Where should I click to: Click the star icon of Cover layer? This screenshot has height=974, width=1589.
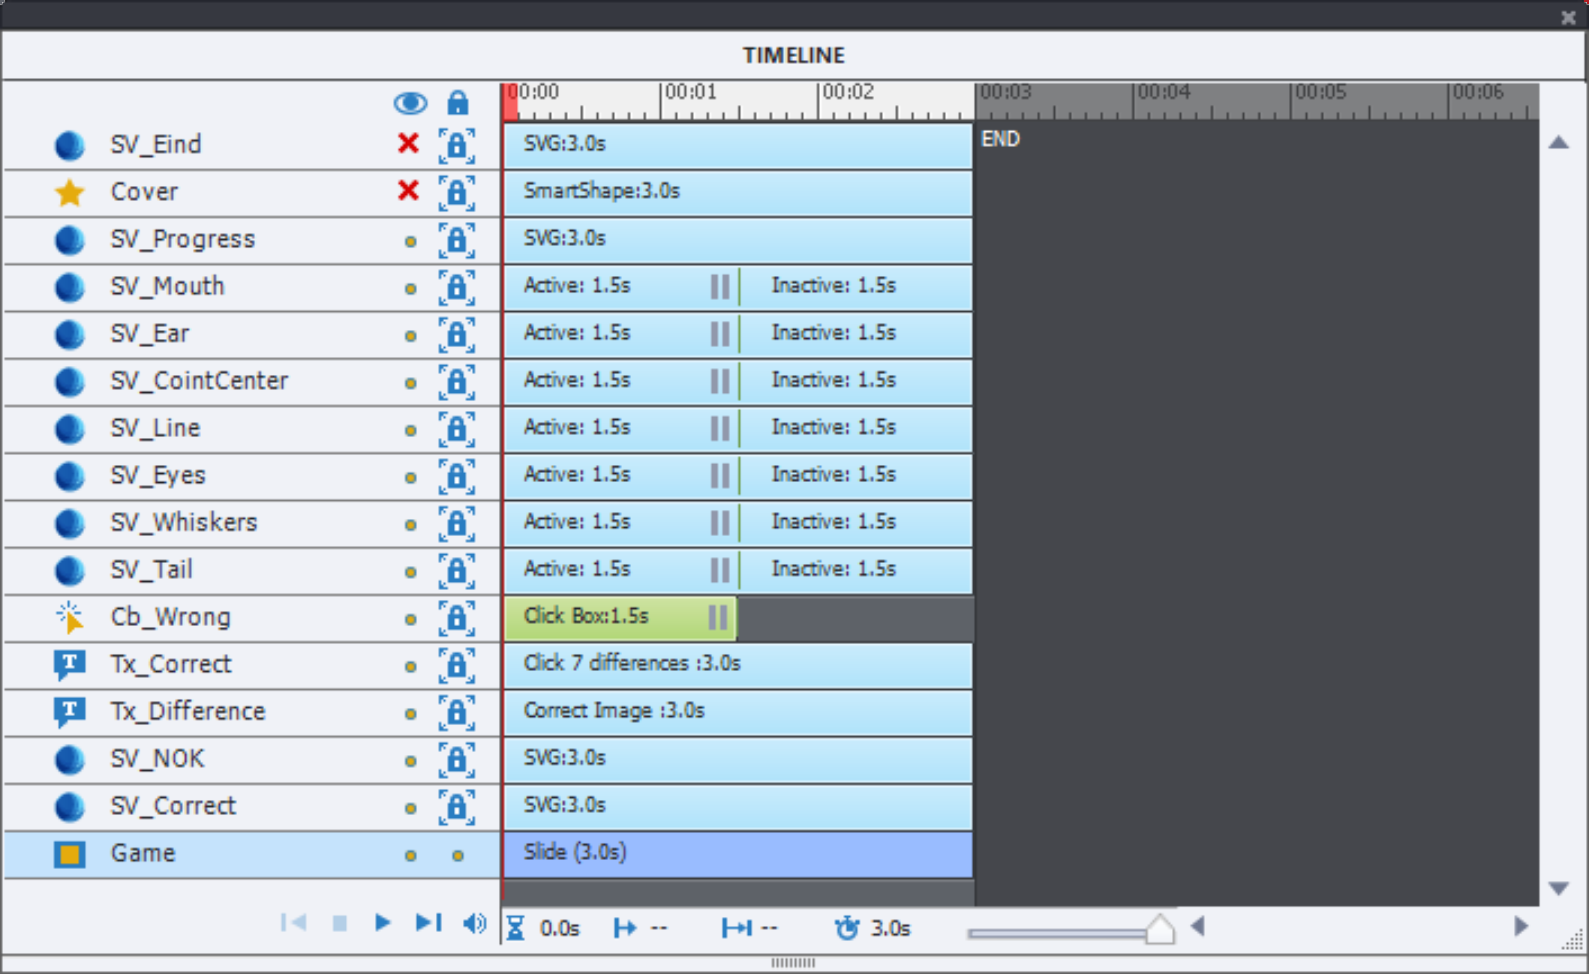(x=69, y=192)
